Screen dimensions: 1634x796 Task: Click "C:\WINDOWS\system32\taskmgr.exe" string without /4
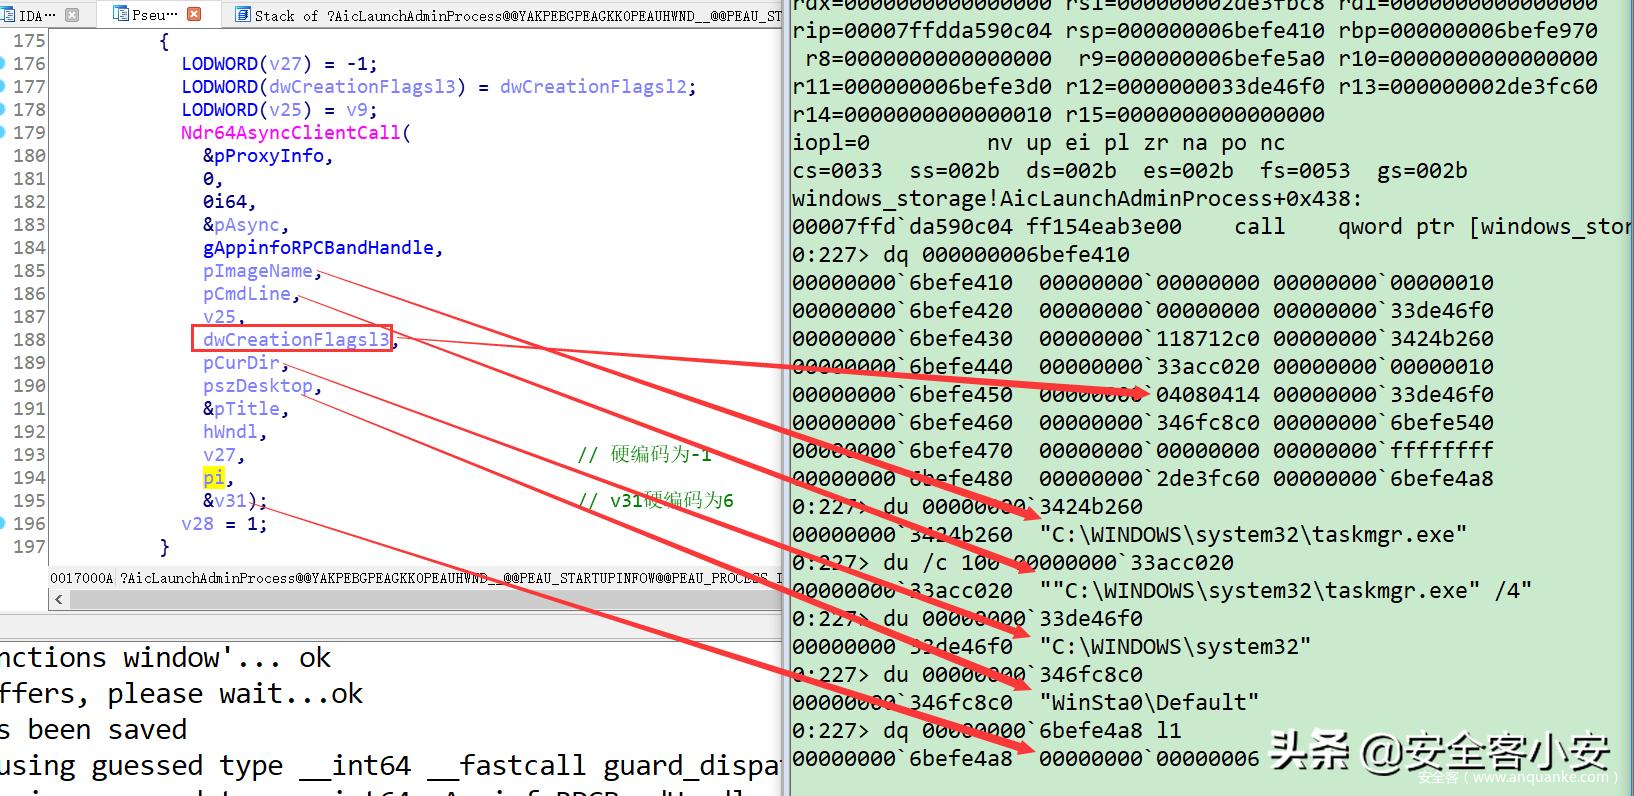click(1253, 535)
